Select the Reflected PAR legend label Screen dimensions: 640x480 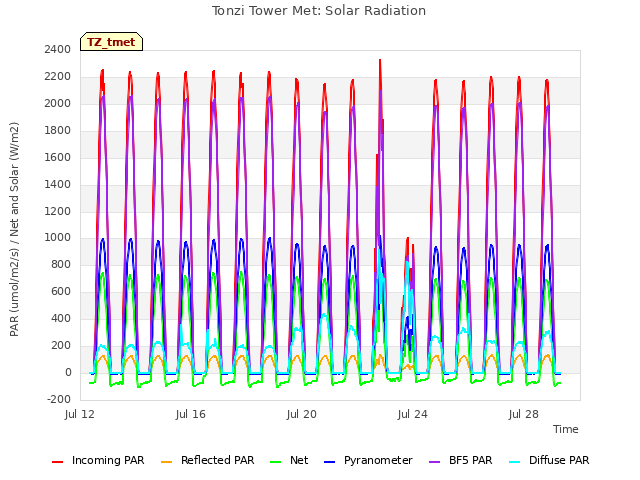pyautogui.click(x=218, y=460)
